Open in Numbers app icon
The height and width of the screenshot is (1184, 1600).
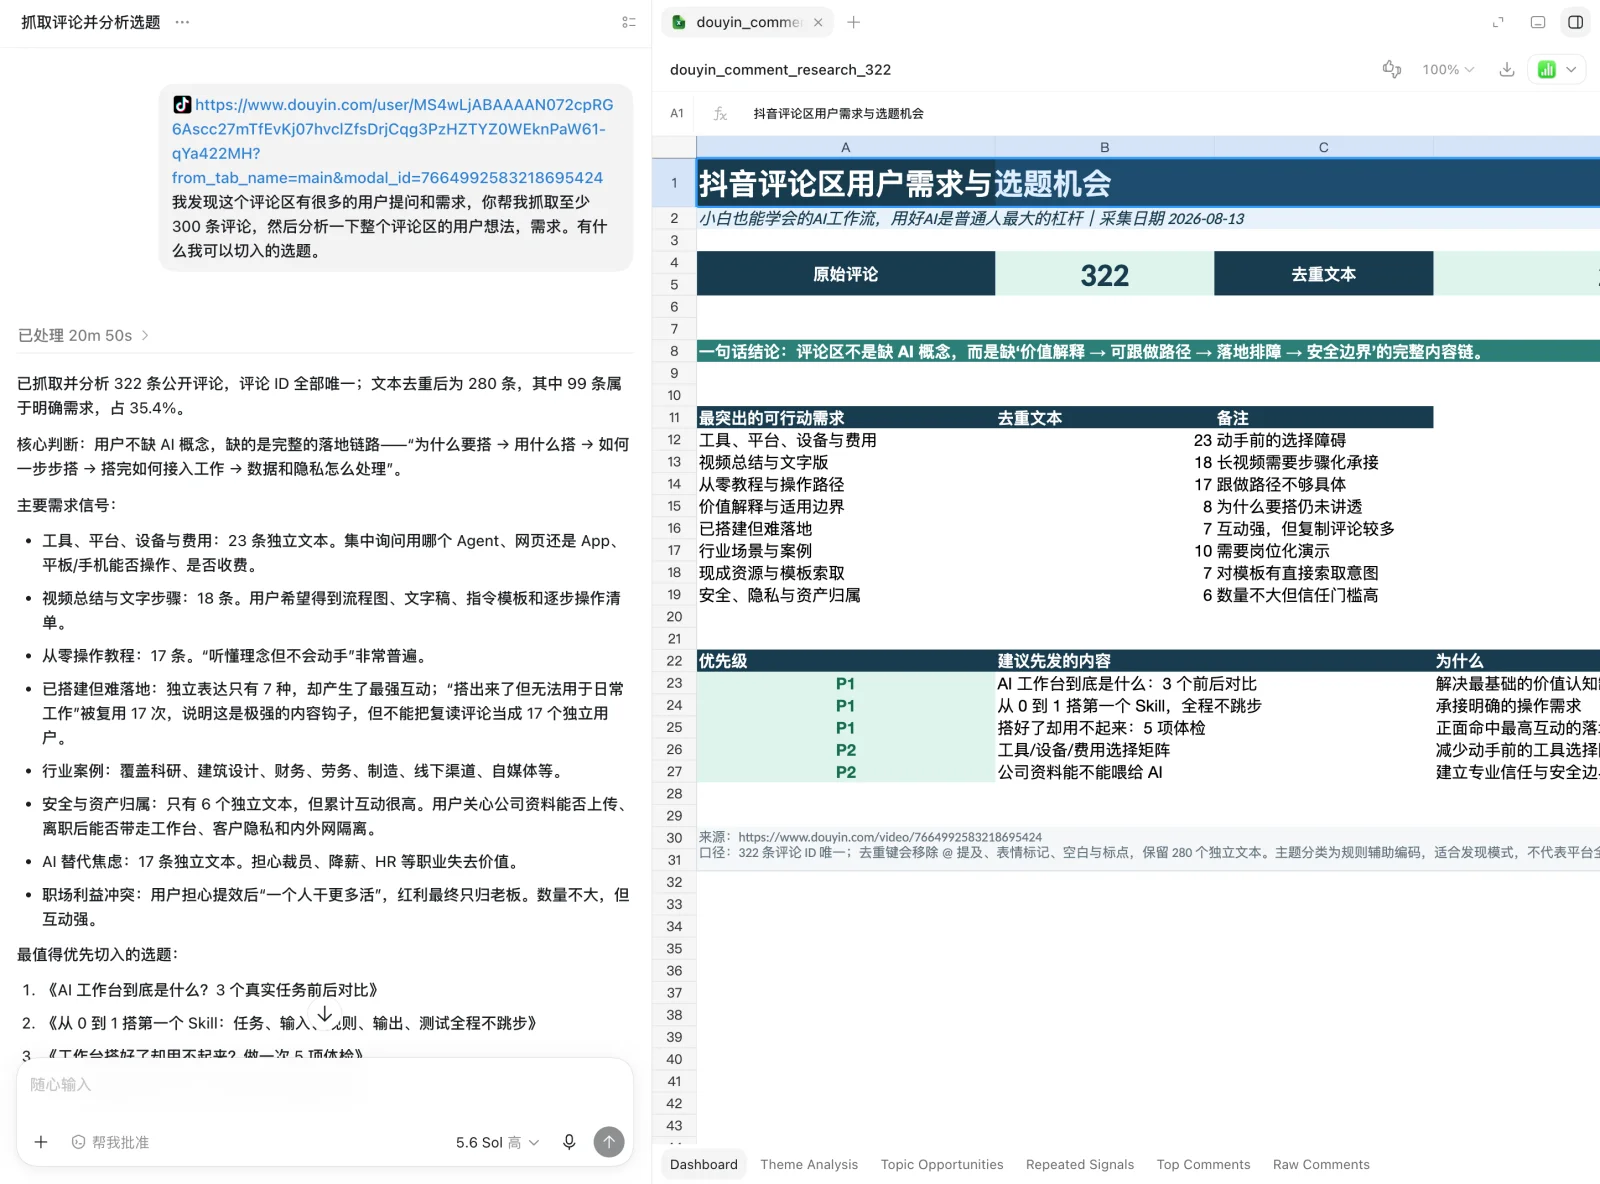[x=1547, y=69]
